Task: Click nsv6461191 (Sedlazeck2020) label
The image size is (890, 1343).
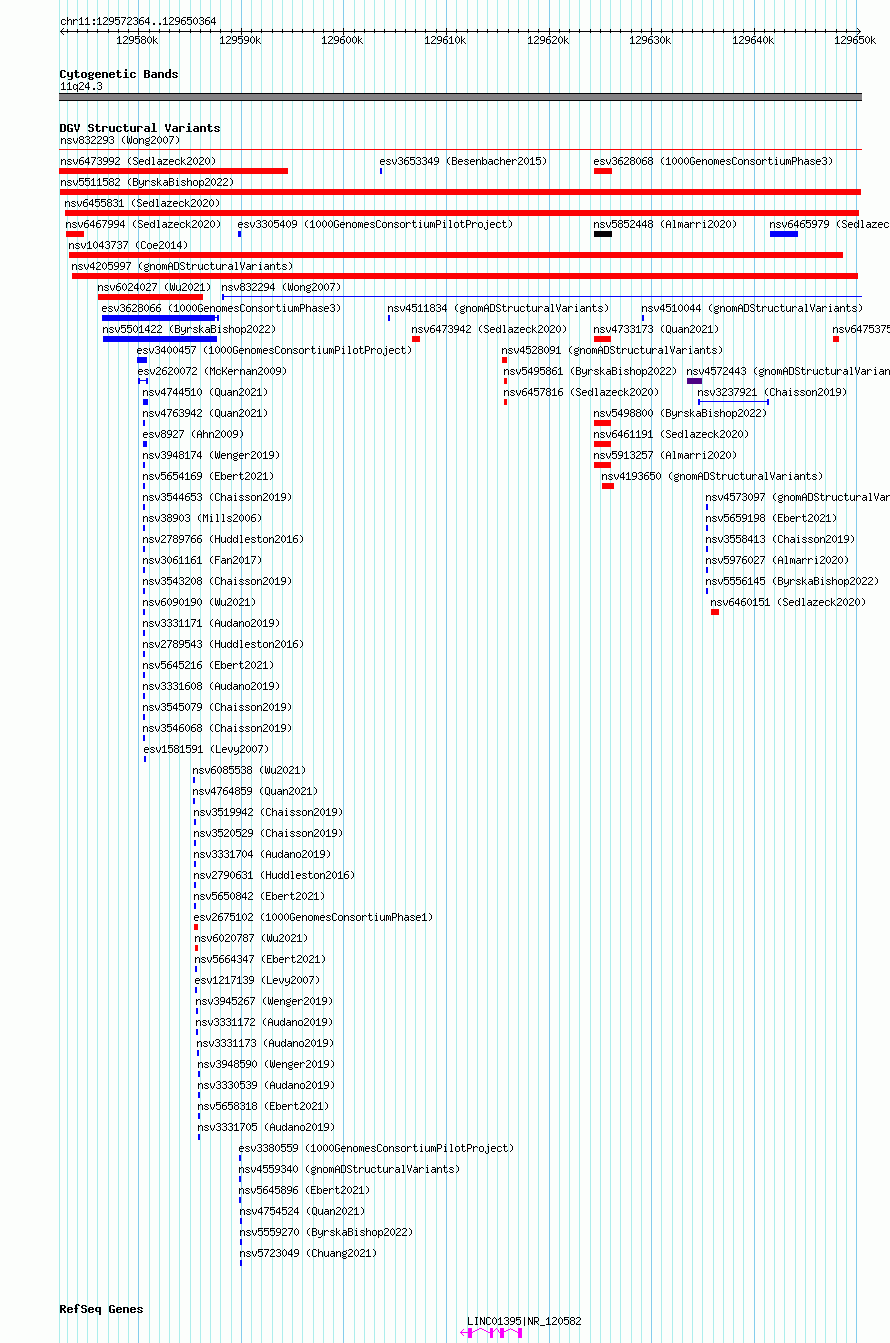Action: [672, 434]
